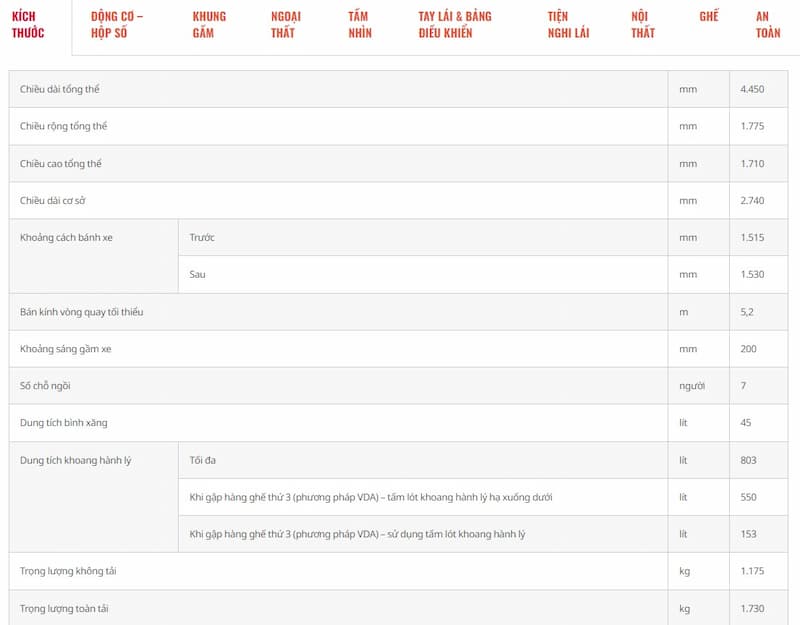Switch to the AN TOÀN tab
Screen dimensions: 800x625
click(768, 24)
